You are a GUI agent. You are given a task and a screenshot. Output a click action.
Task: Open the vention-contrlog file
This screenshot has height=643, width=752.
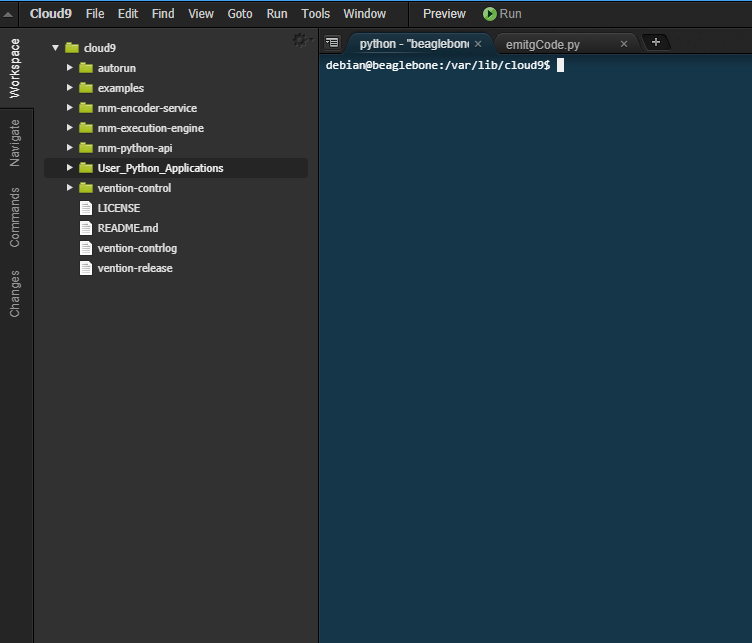(x=137, y=248)
